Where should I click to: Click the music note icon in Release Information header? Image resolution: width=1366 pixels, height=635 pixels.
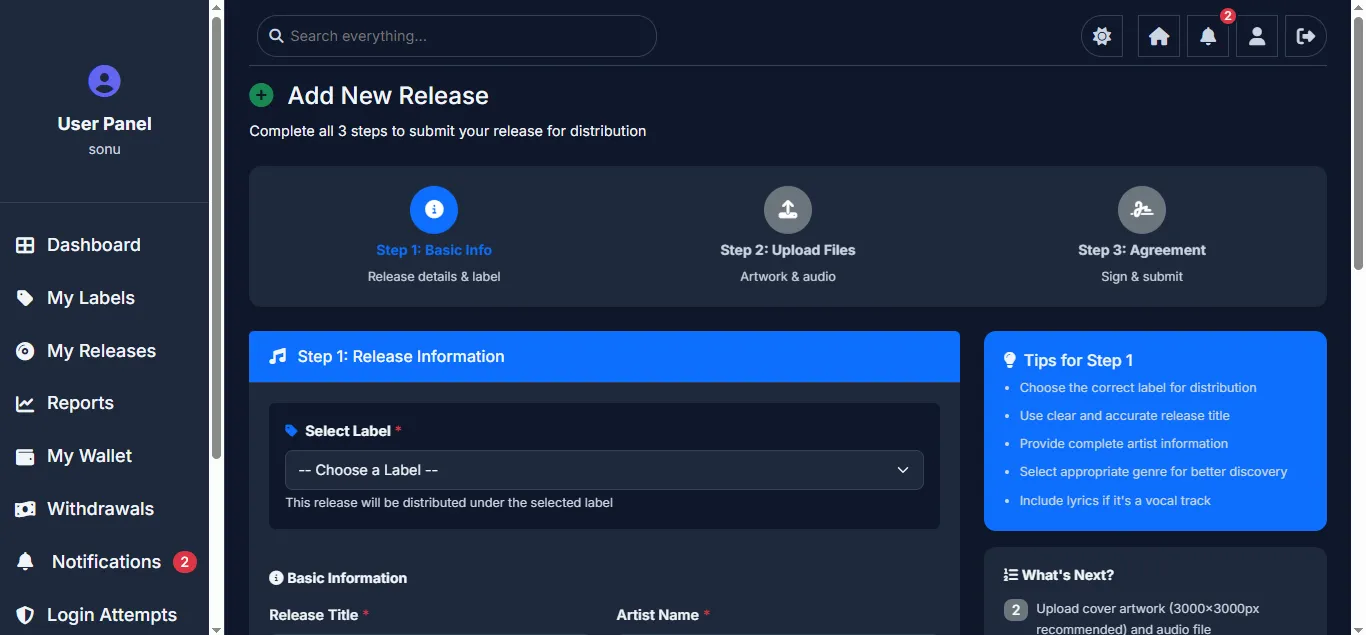coord(278,356)
